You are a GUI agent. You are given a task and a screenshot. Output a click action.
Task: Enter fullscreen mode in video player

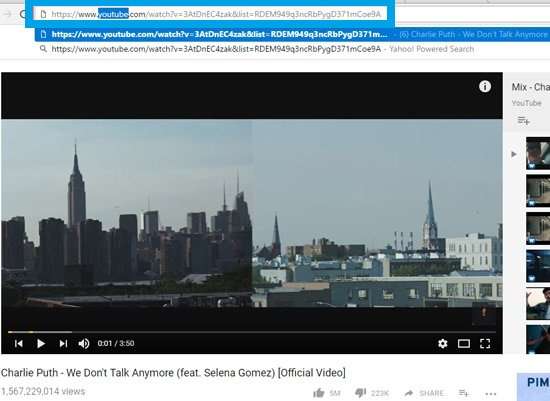(x=485, y=343)
